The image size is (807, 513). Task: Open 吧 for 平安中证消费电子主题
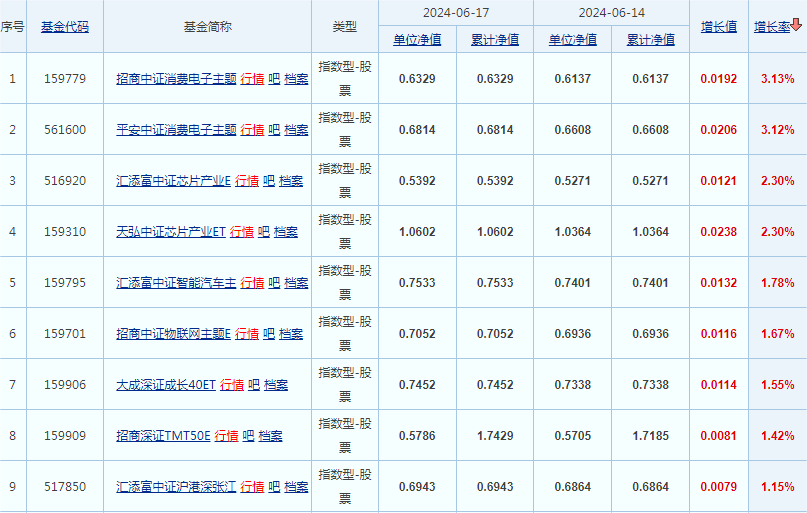[274, 130]
